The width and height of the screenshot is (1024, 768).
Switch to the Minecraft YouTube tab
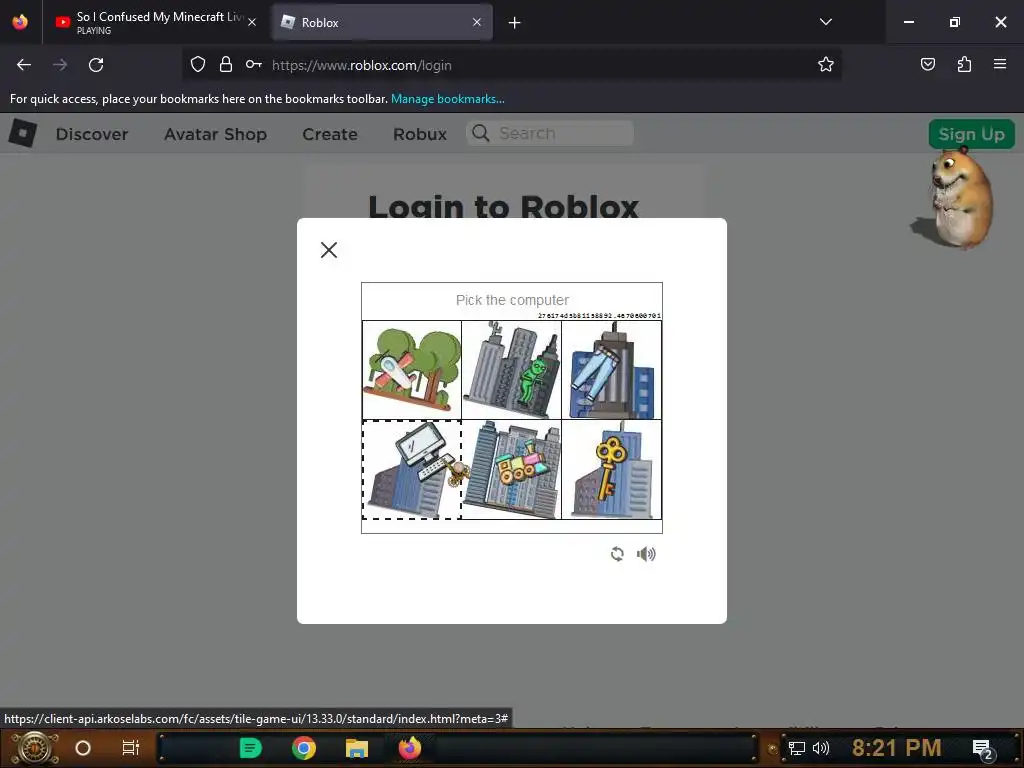pyautogui.click(x=156, y=22)
